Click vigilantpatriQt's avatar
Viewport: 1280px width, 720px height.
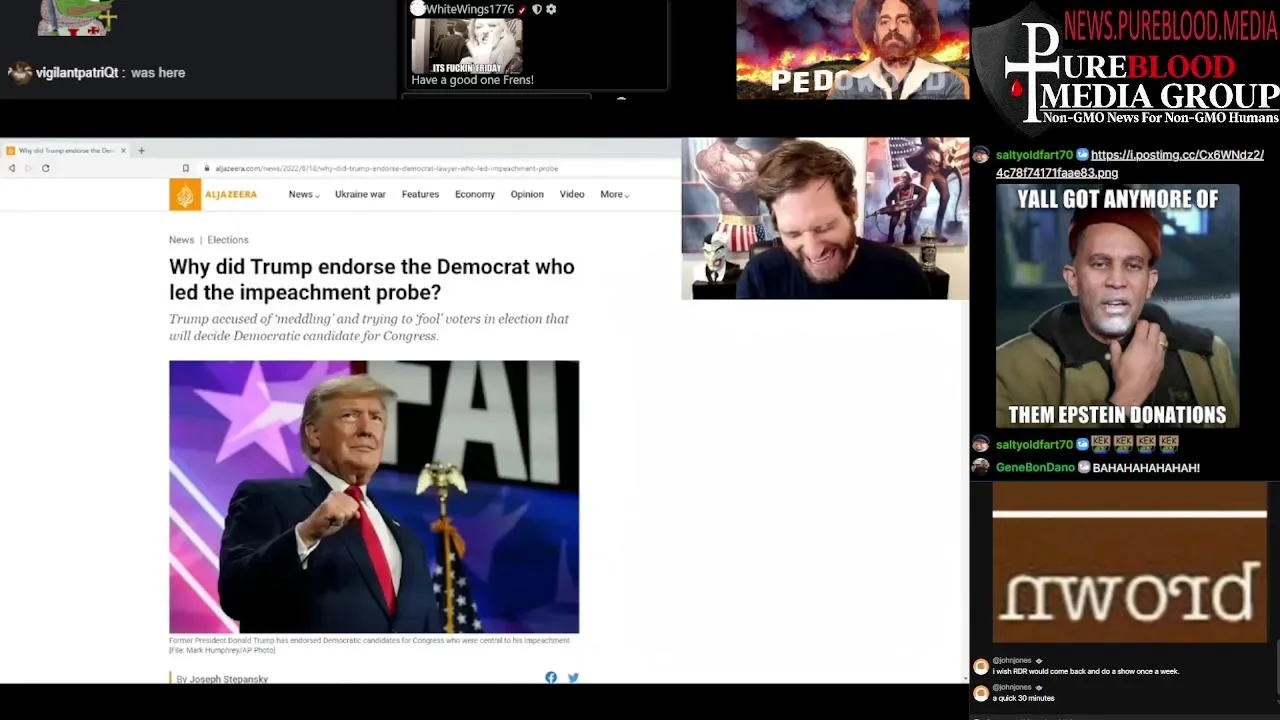point(20,72)
